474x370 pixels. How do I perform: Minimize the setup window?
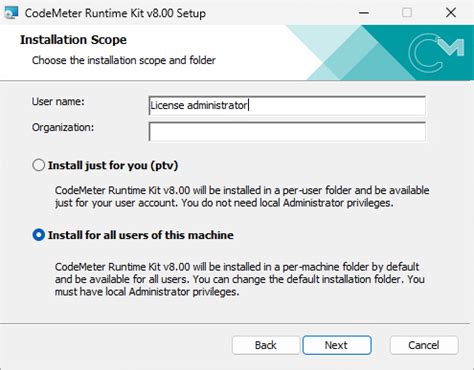(x=364, y=13)
